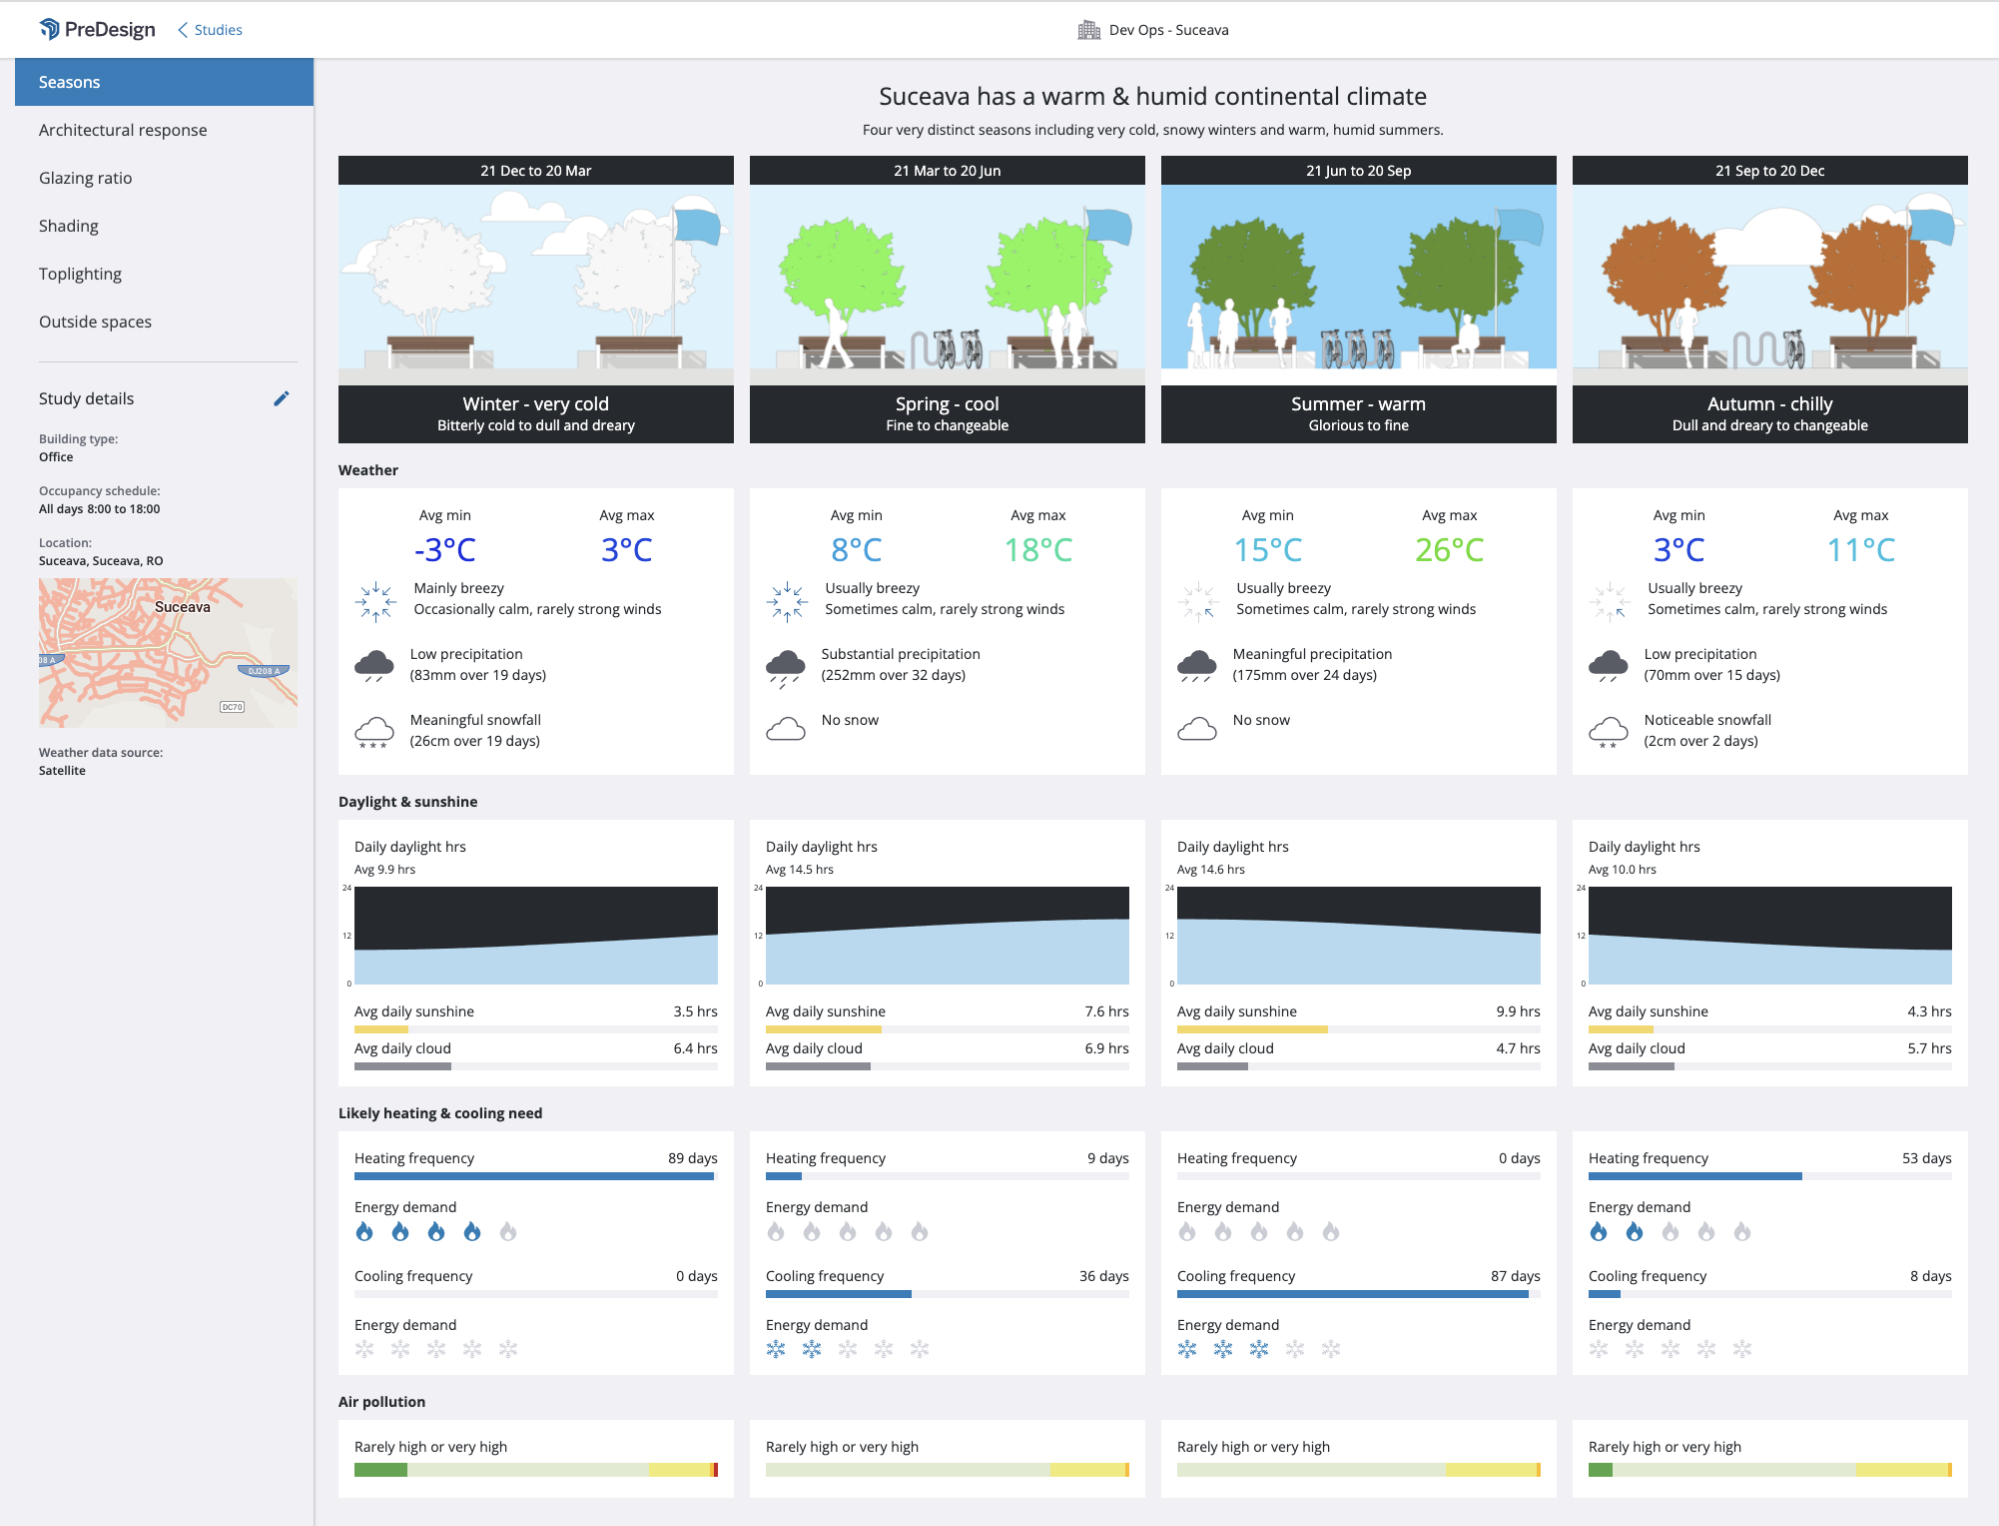Switch to the Outside spaces section
The width and height of the screenshot is (1999, 1526).
pyautogui.click(x=95, y=322)
